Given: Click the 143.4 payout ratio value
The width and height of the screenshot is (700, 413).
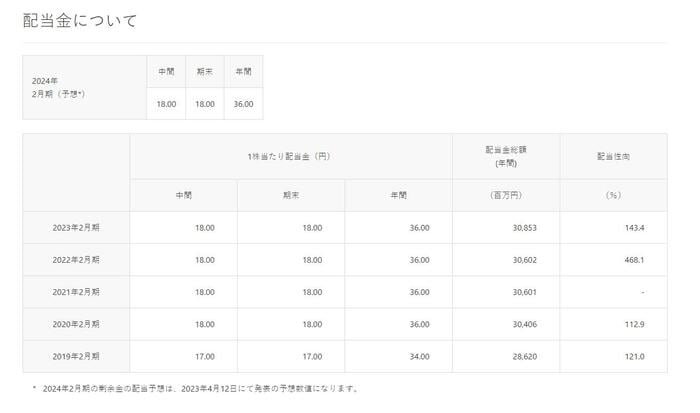Looking at the screenshot, I should pos(632,228).
